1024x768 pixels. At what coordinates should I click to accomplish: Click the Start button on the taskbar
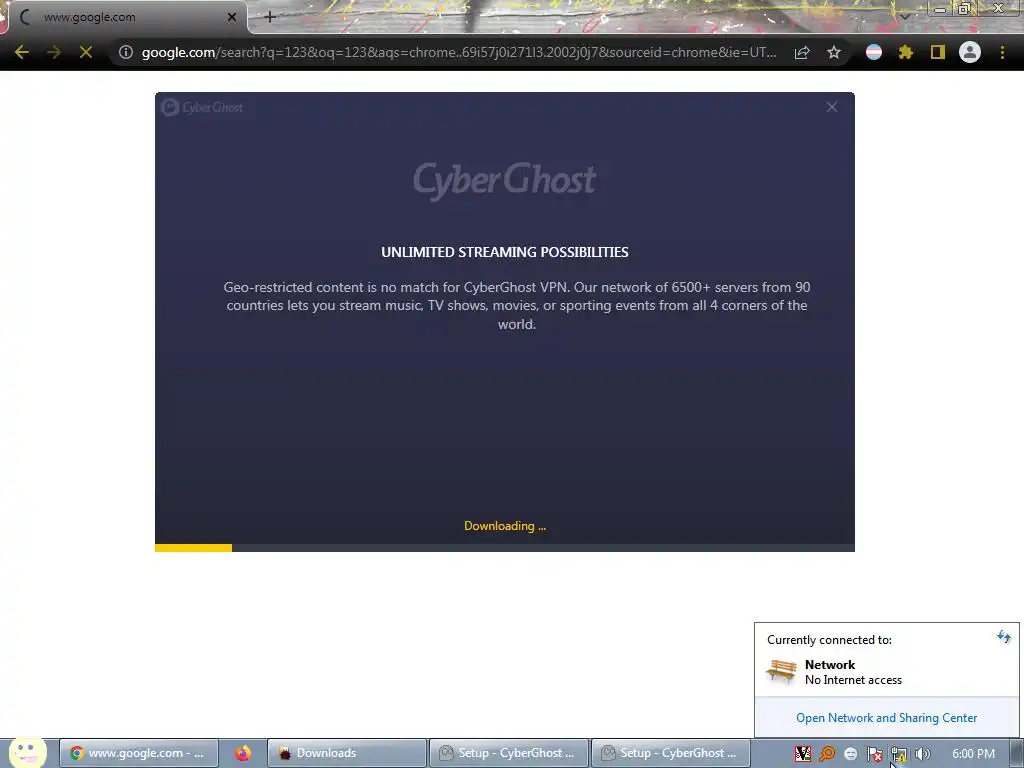(27, 752)
